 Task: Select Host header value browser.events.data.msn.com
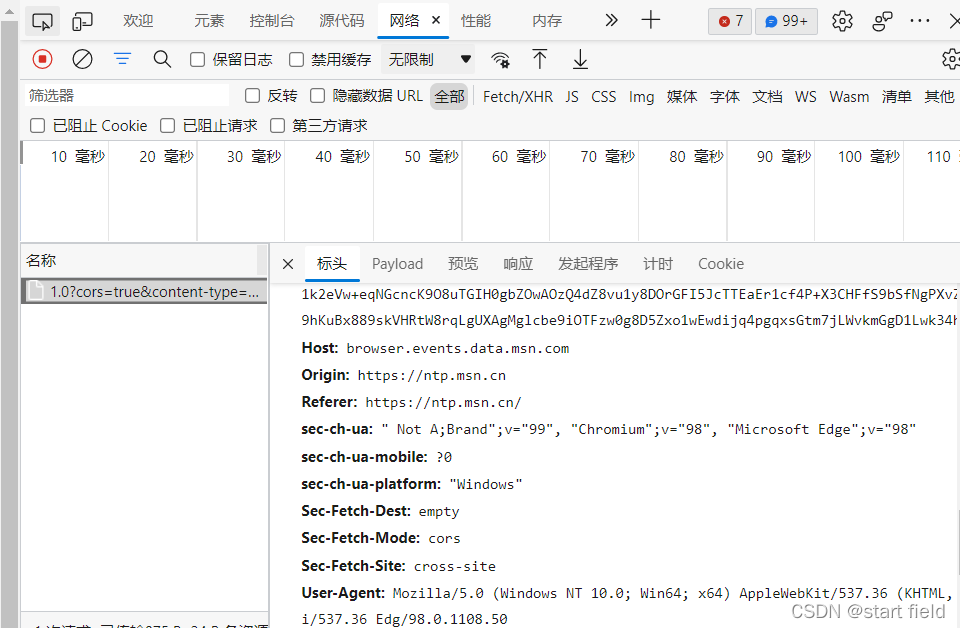tap(457, 348)
